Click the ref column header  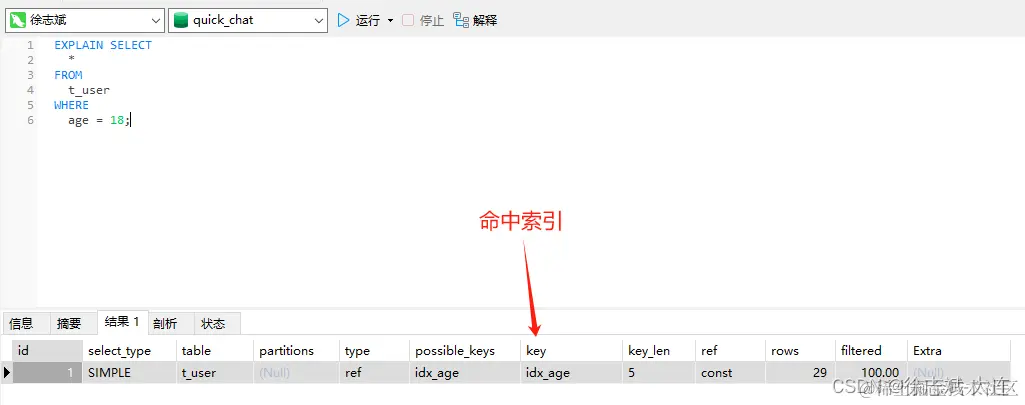(730, 351)
